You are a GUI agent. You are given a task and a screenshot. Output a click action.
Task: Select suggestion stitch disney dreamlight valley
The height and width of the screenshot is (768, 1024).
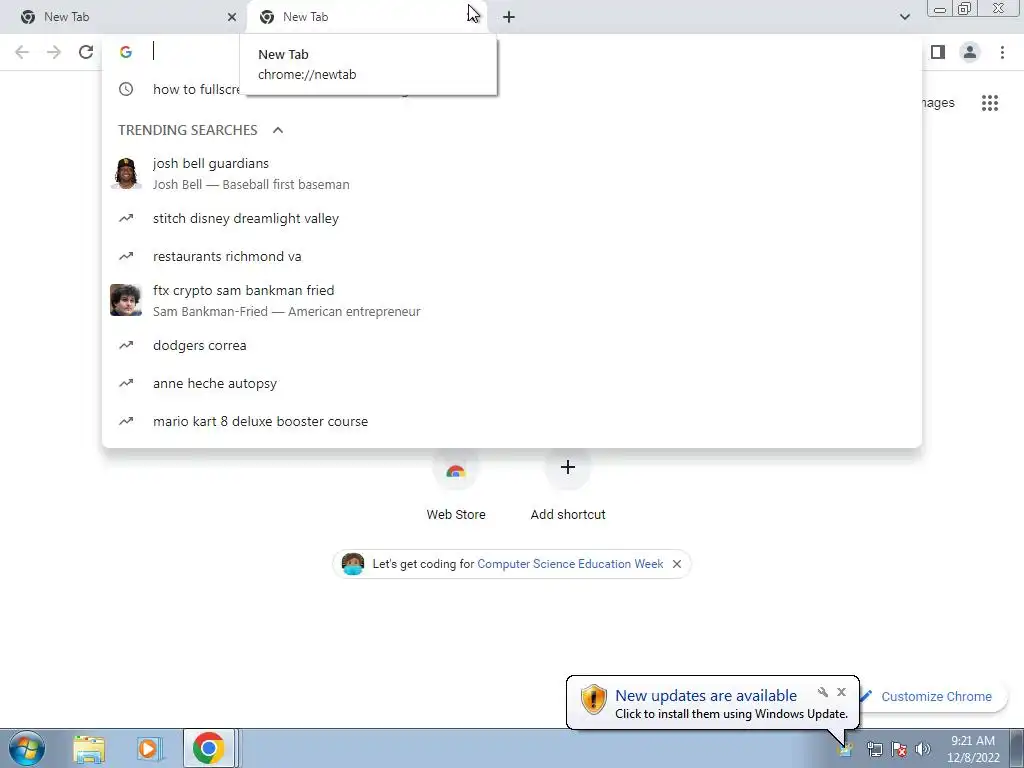[x=511, y=219]
